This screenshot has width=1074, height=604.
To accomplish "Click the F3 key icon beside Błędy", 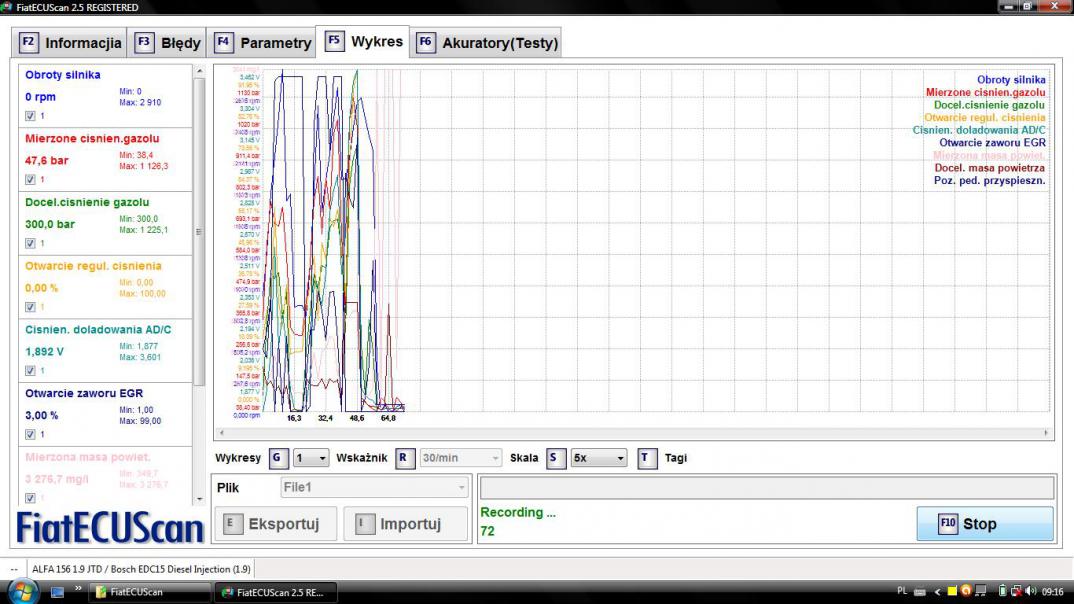I will [x=144, y=43].
